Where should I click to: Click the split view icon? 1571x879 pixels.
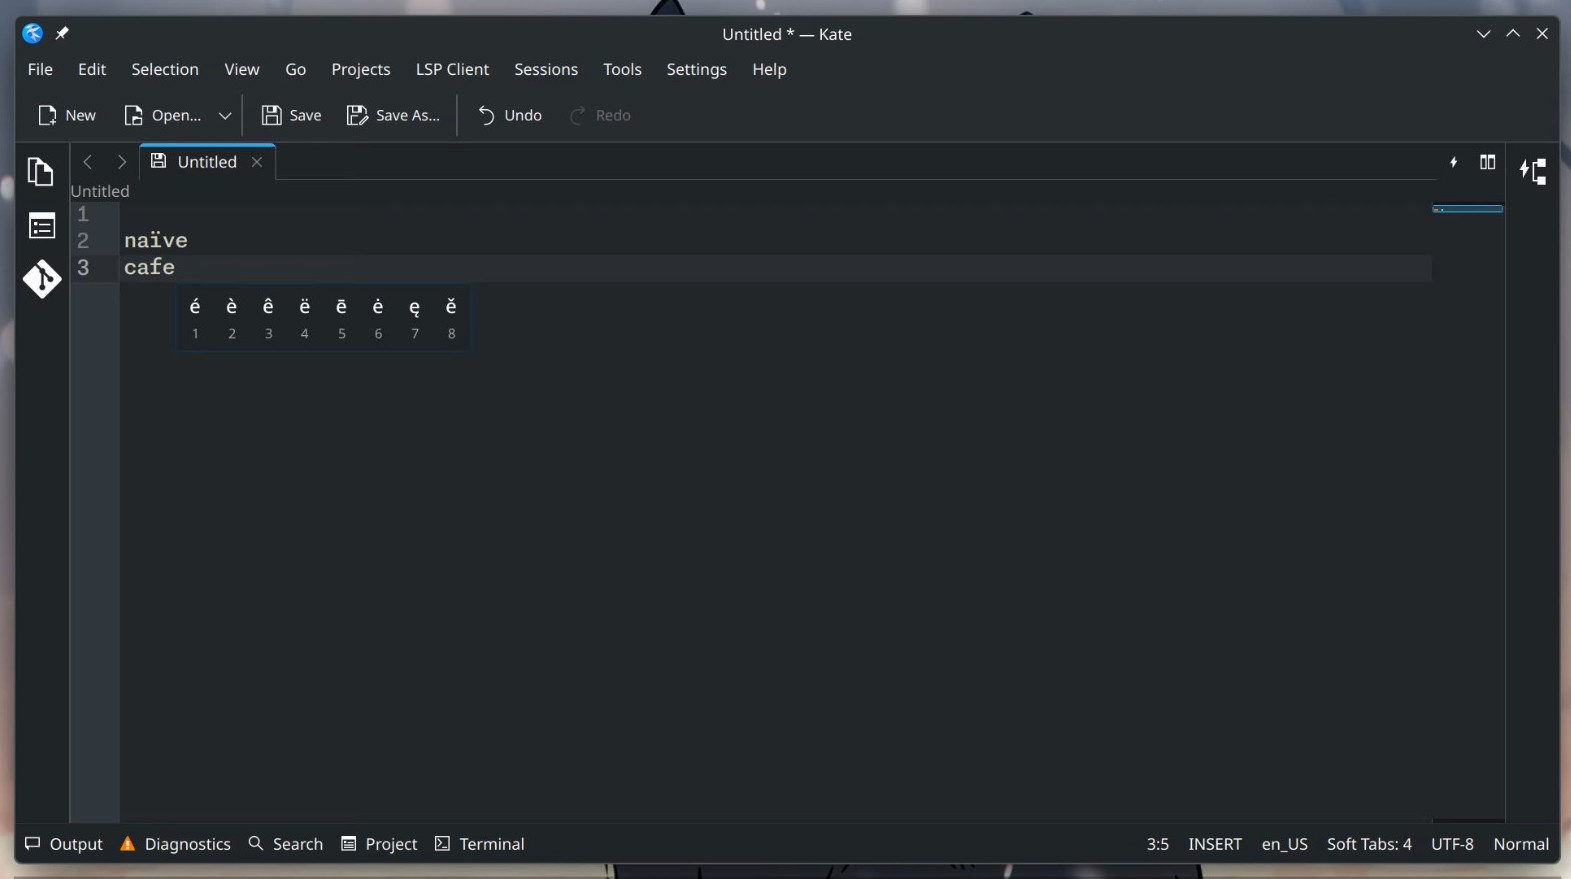1488,162
